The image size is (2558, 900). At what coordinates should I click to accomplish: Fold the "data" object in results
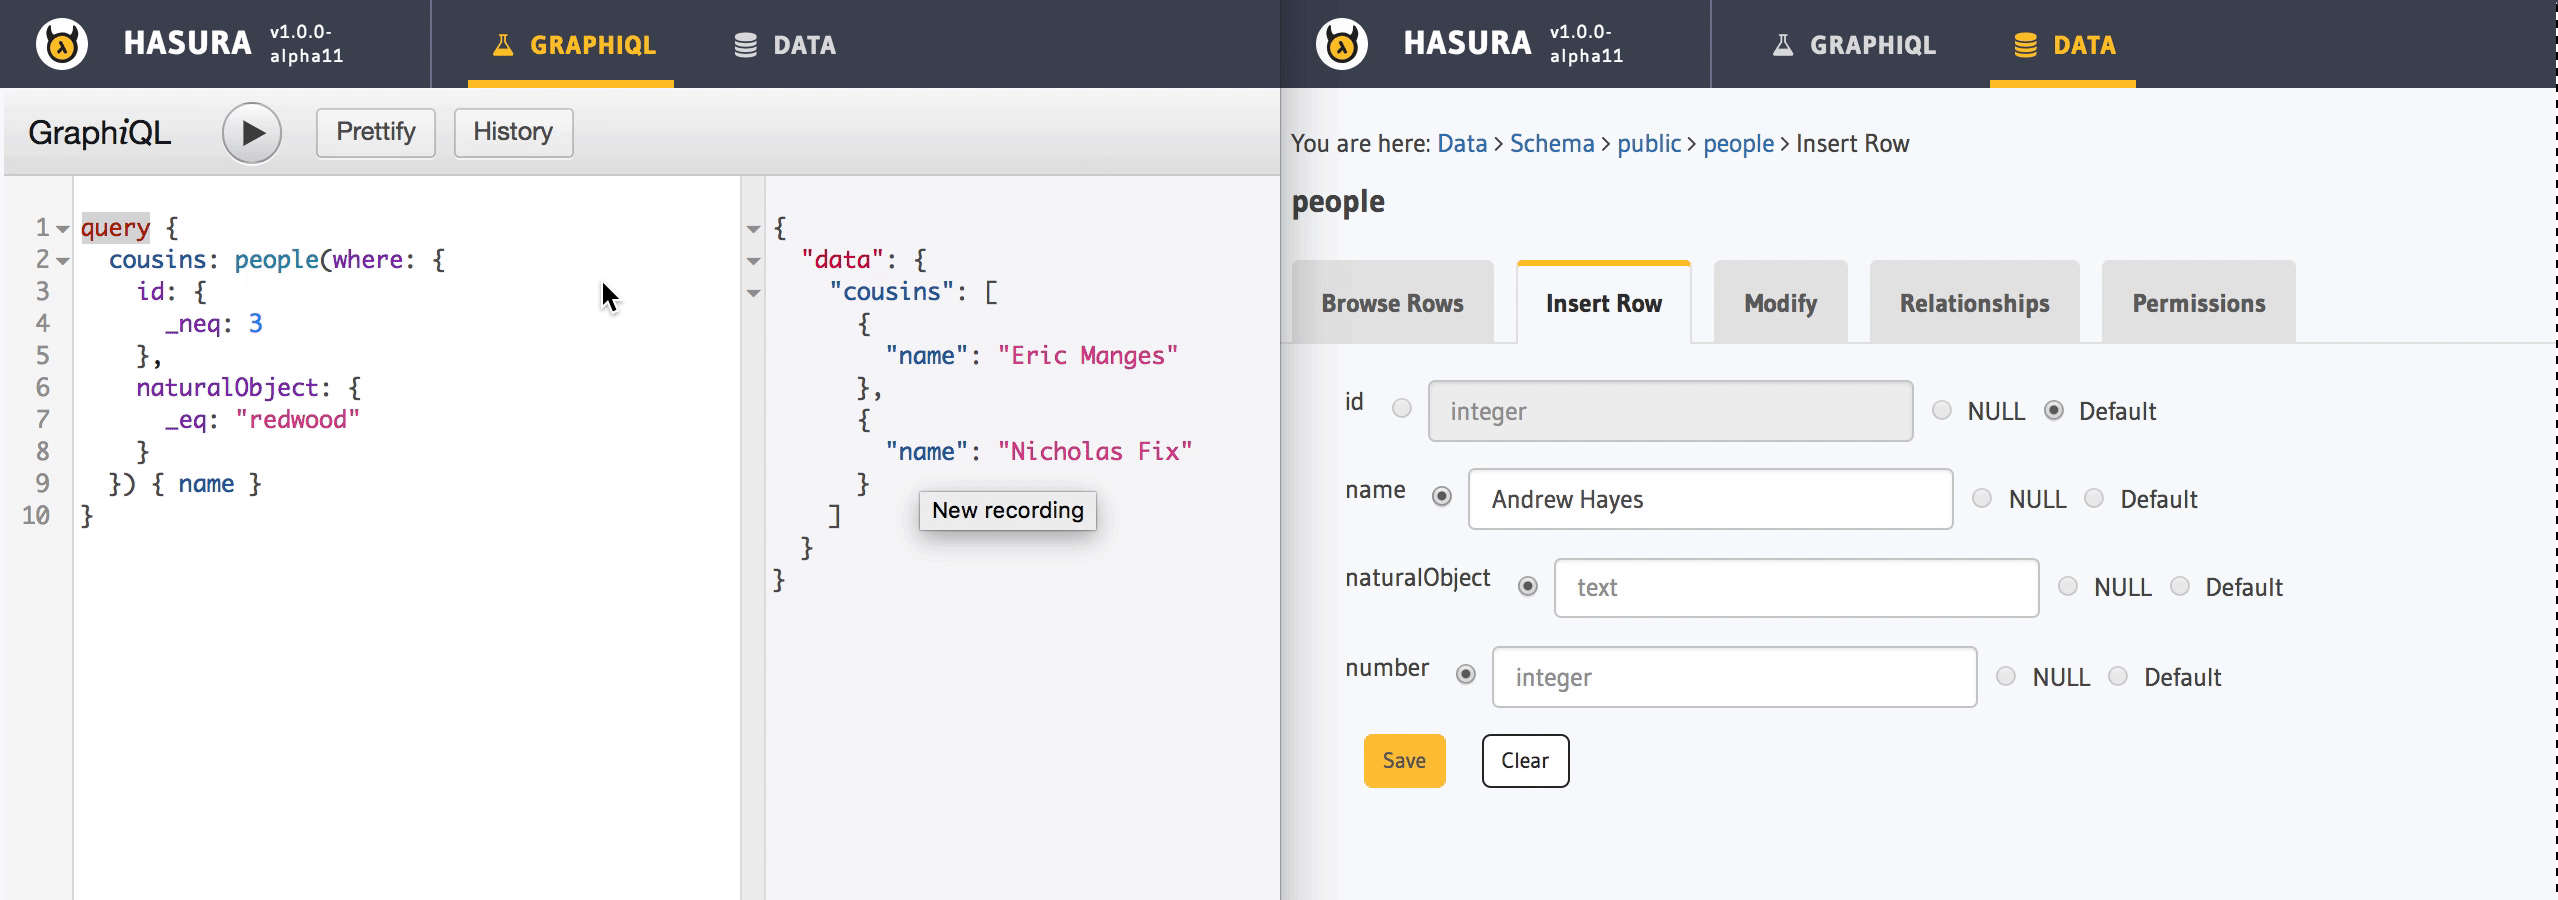[x=754, y=261]
